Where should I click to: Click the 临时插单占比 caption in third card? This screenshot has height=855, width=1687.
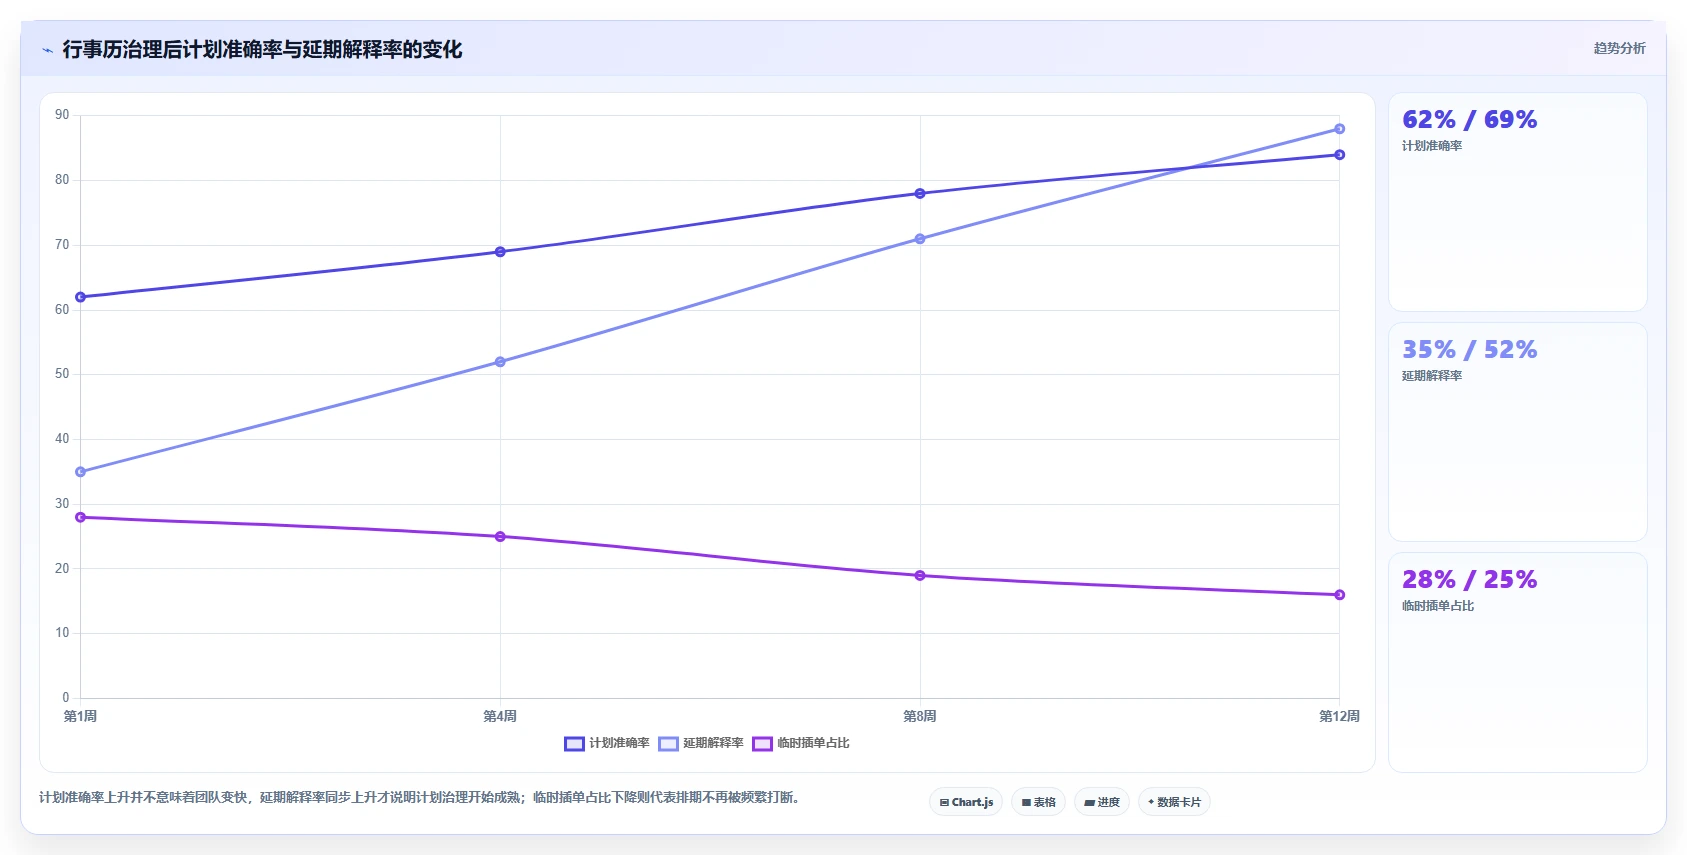tap(1438, 606)
